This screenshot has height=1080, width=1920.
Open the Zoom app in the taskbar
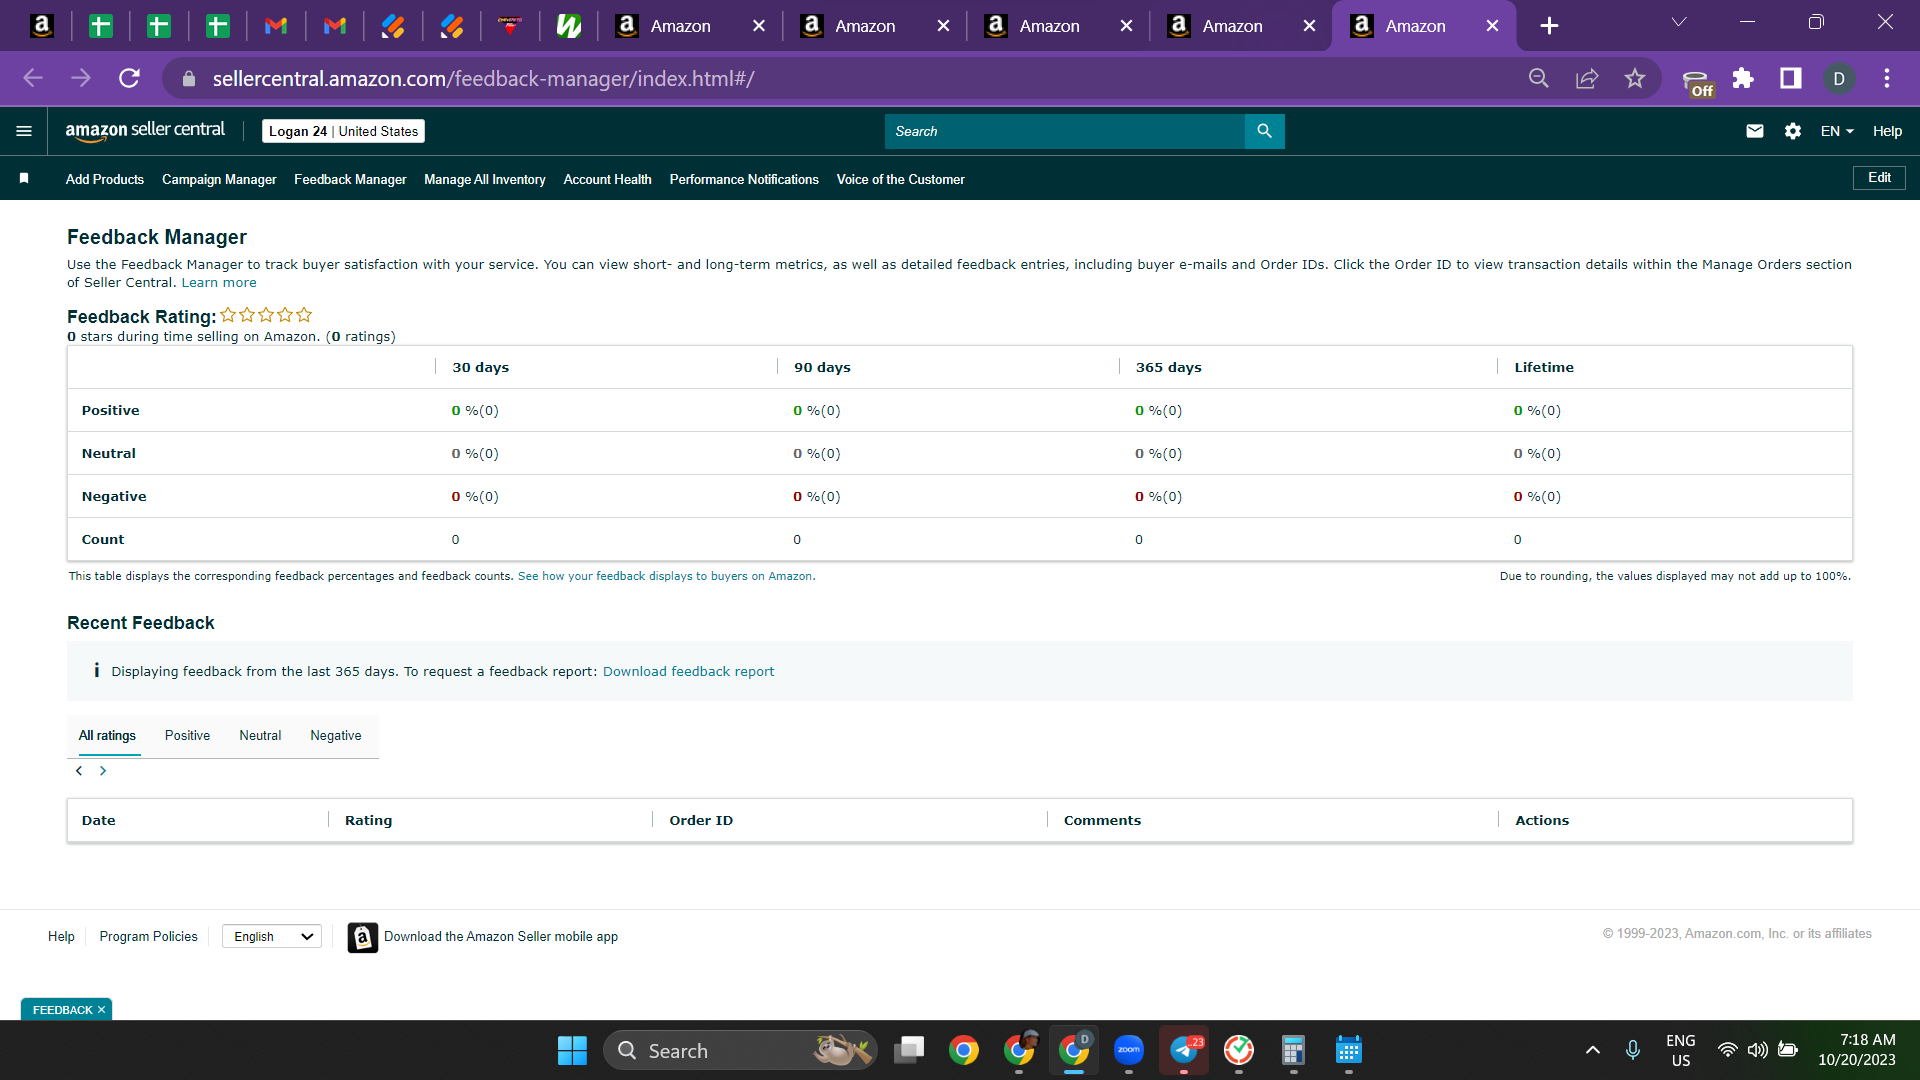(x=1129, y=1050)
